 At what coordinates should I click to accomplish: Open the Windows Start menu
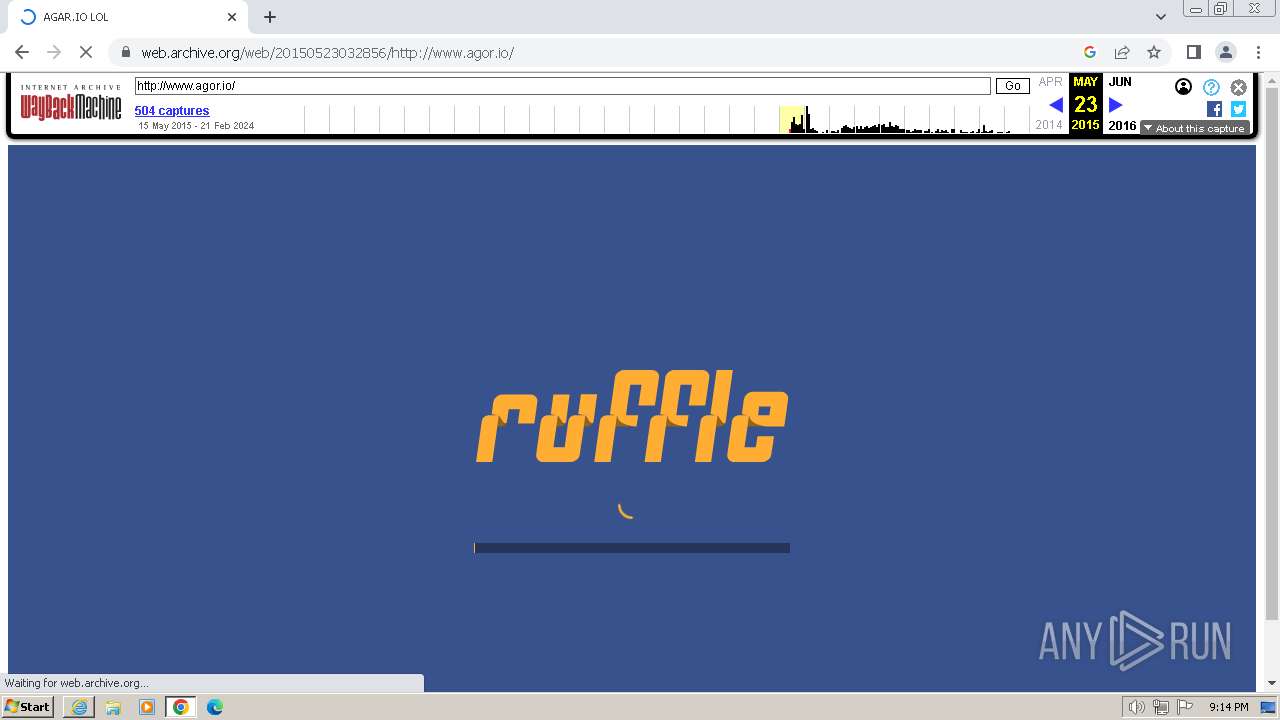click(x=28, y=706)
